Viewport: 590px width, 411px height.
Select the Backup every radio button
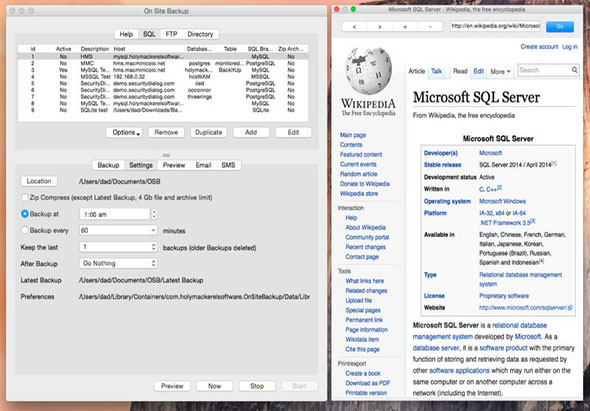click(25, 230)
